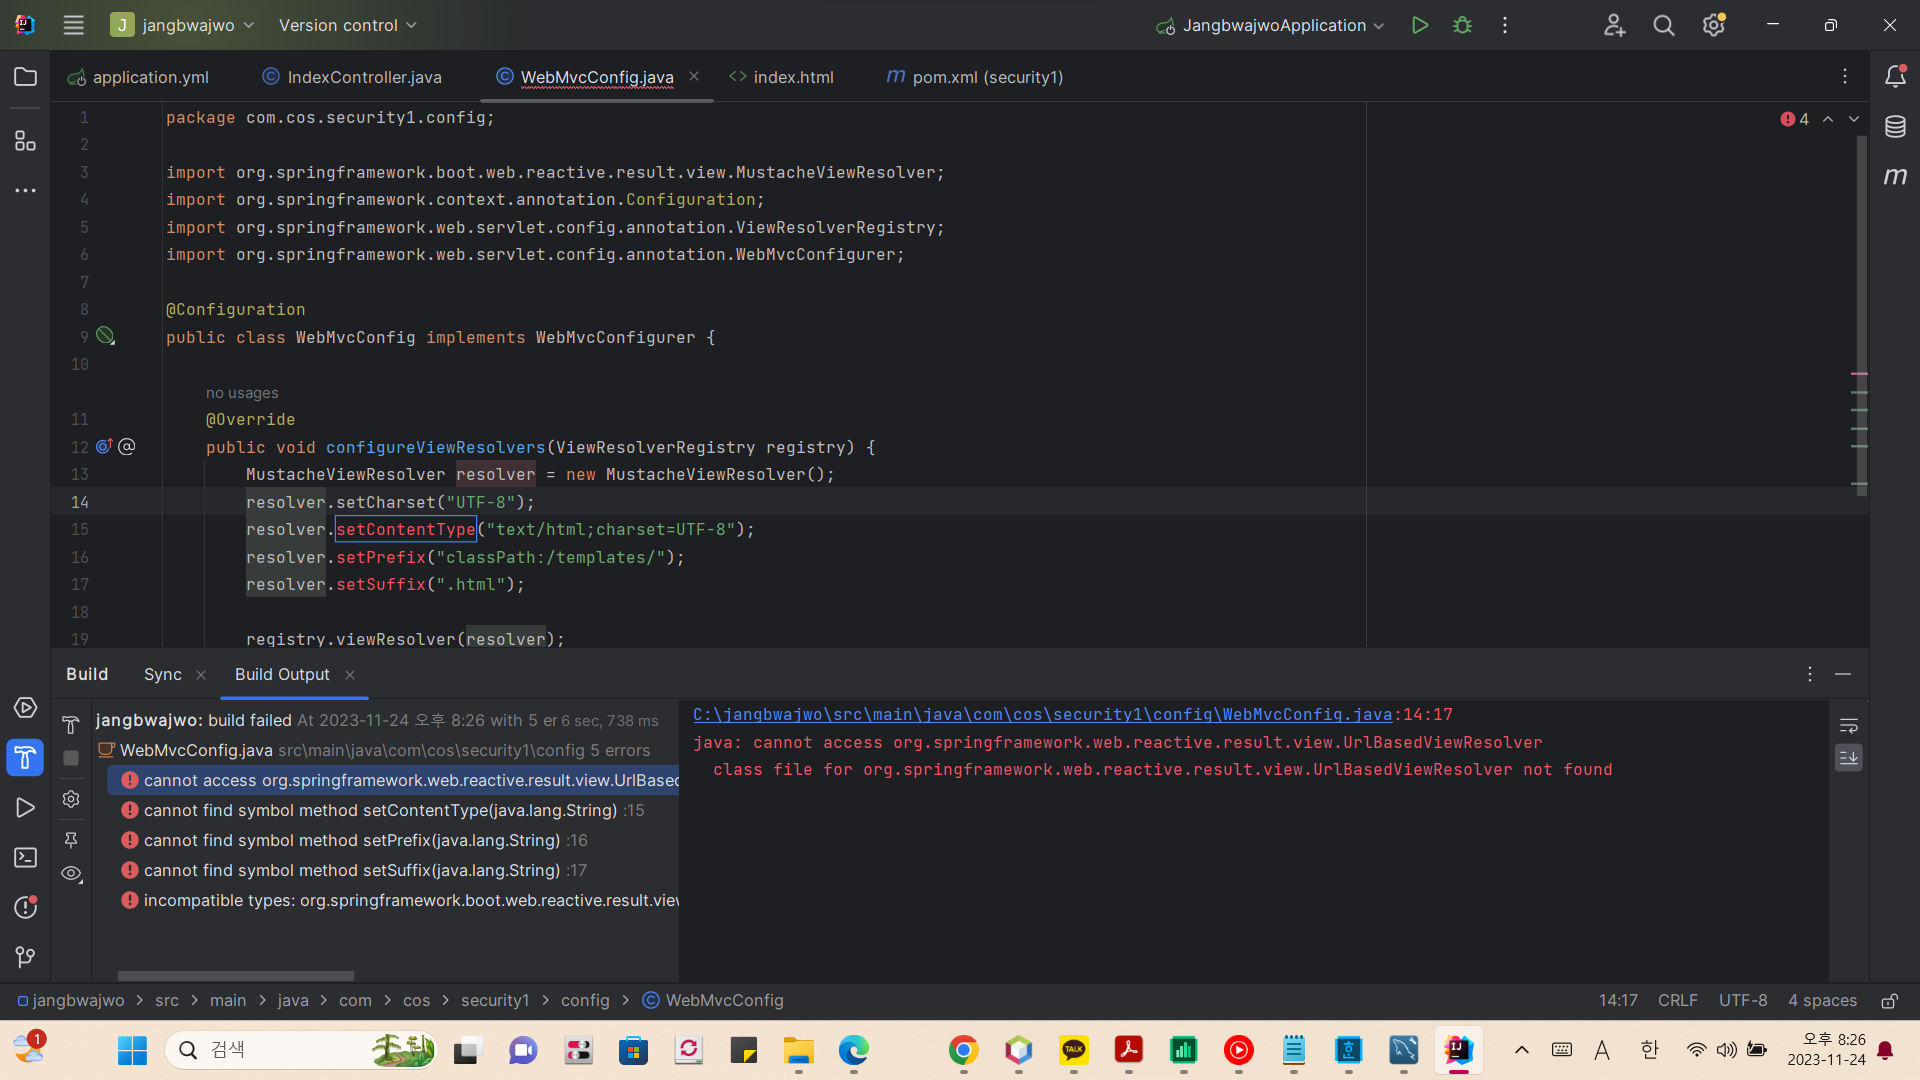Open IDE settings gear

[1714, 25]
